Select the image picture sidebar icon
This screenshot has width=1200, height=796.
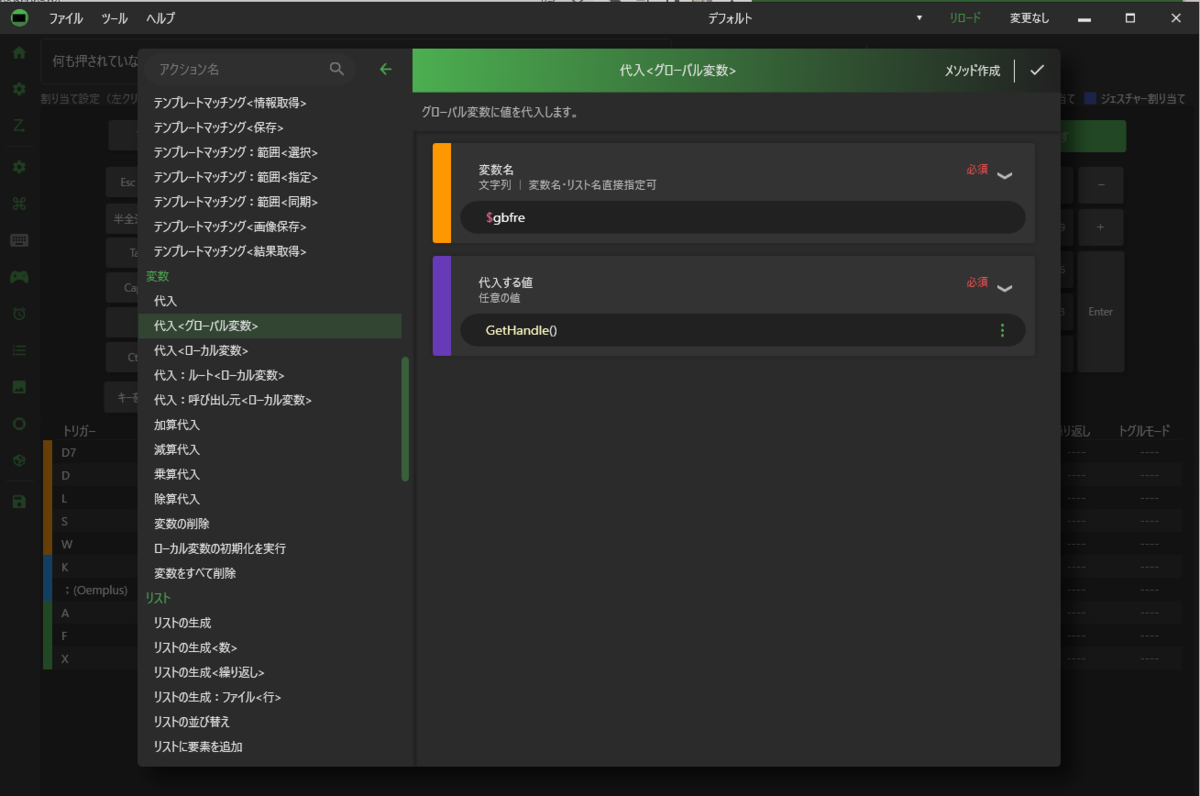(19, 387)
